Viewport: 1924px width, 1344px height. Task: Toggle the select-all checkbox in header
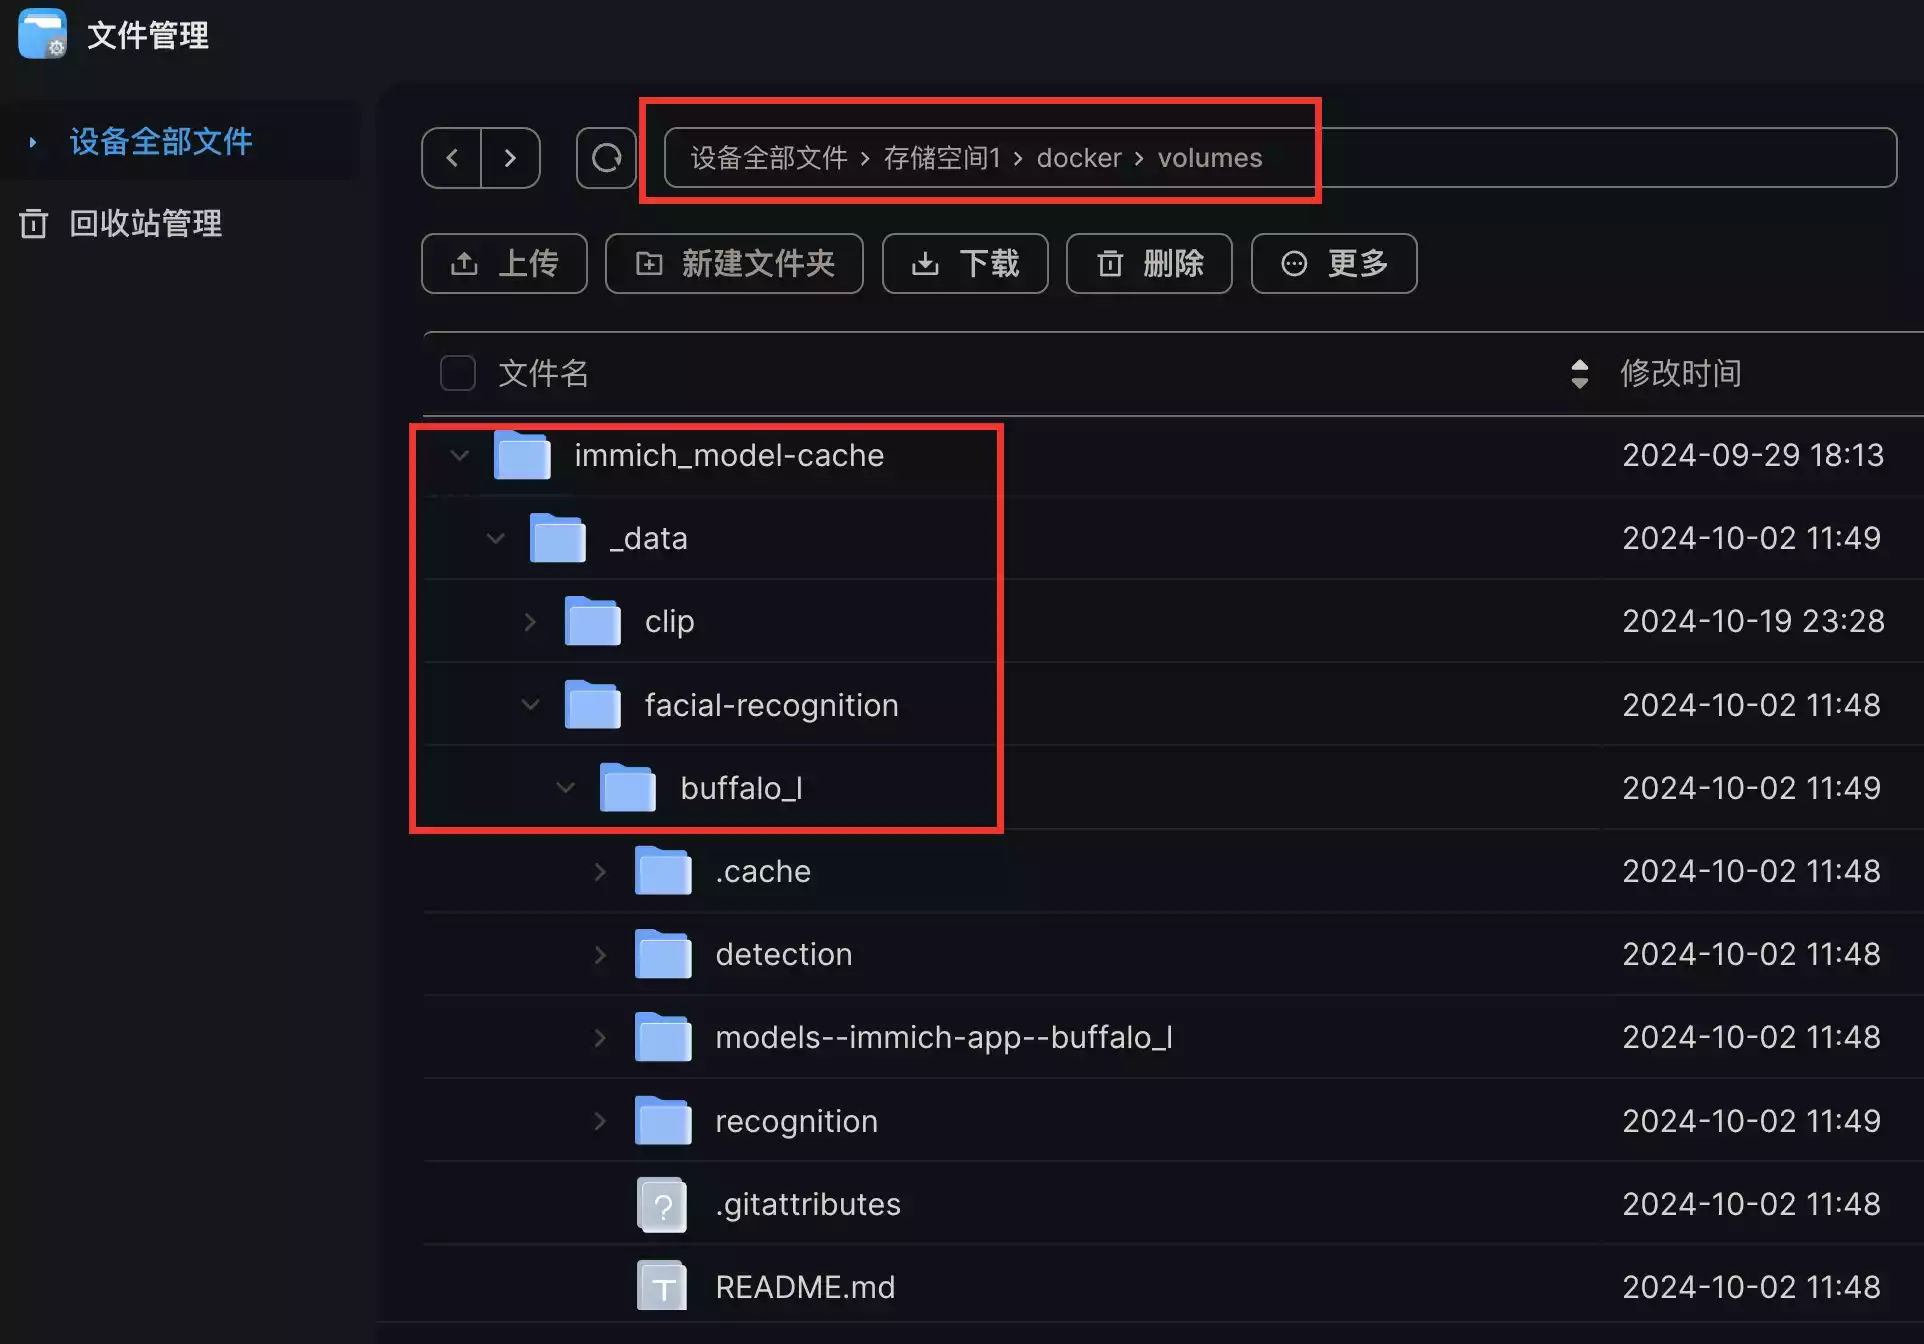(458, 373)
